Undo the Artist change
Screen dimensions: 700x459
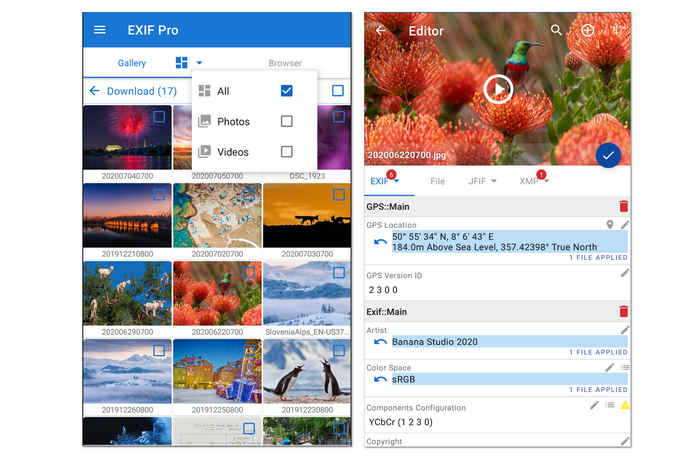[380, 342]
